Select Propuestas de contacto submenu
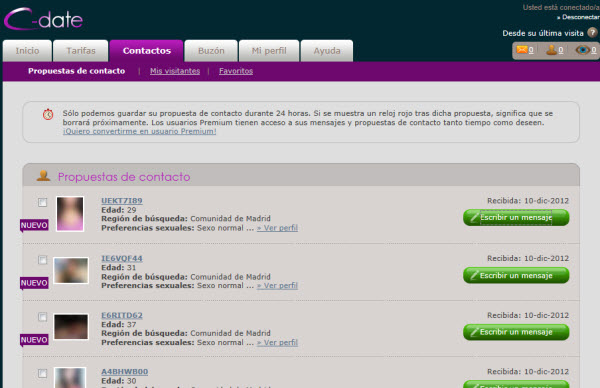The height and width of the screenshot is (388, 600). [x=77, y=71]
